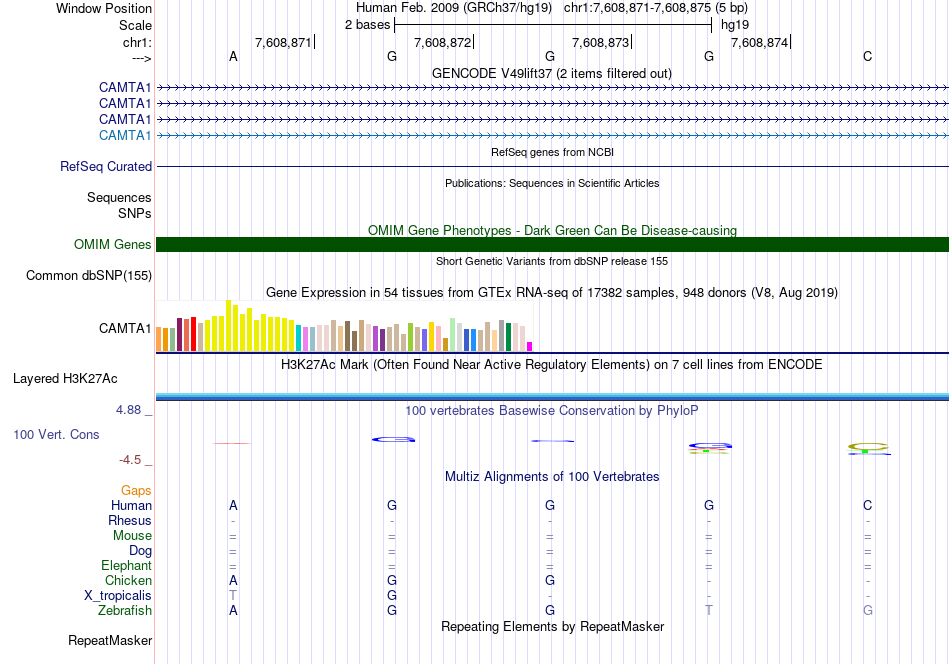Click the "Sequences" track label
Image resolution: width=950 pixels, height=664 pixels.
point(119,198)
